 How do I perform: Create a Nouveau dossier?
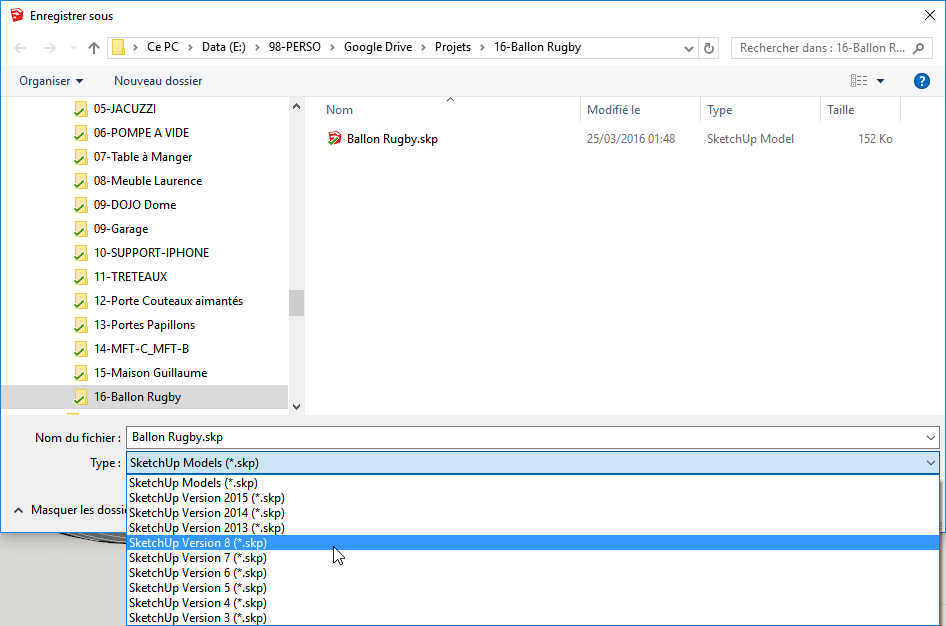(x=158, y=81)
